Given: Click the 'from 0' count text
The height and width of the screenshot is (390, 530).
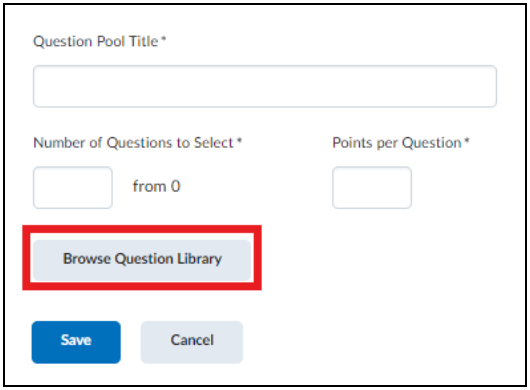Looking at the screenshot, I should [x=156, y=186].
